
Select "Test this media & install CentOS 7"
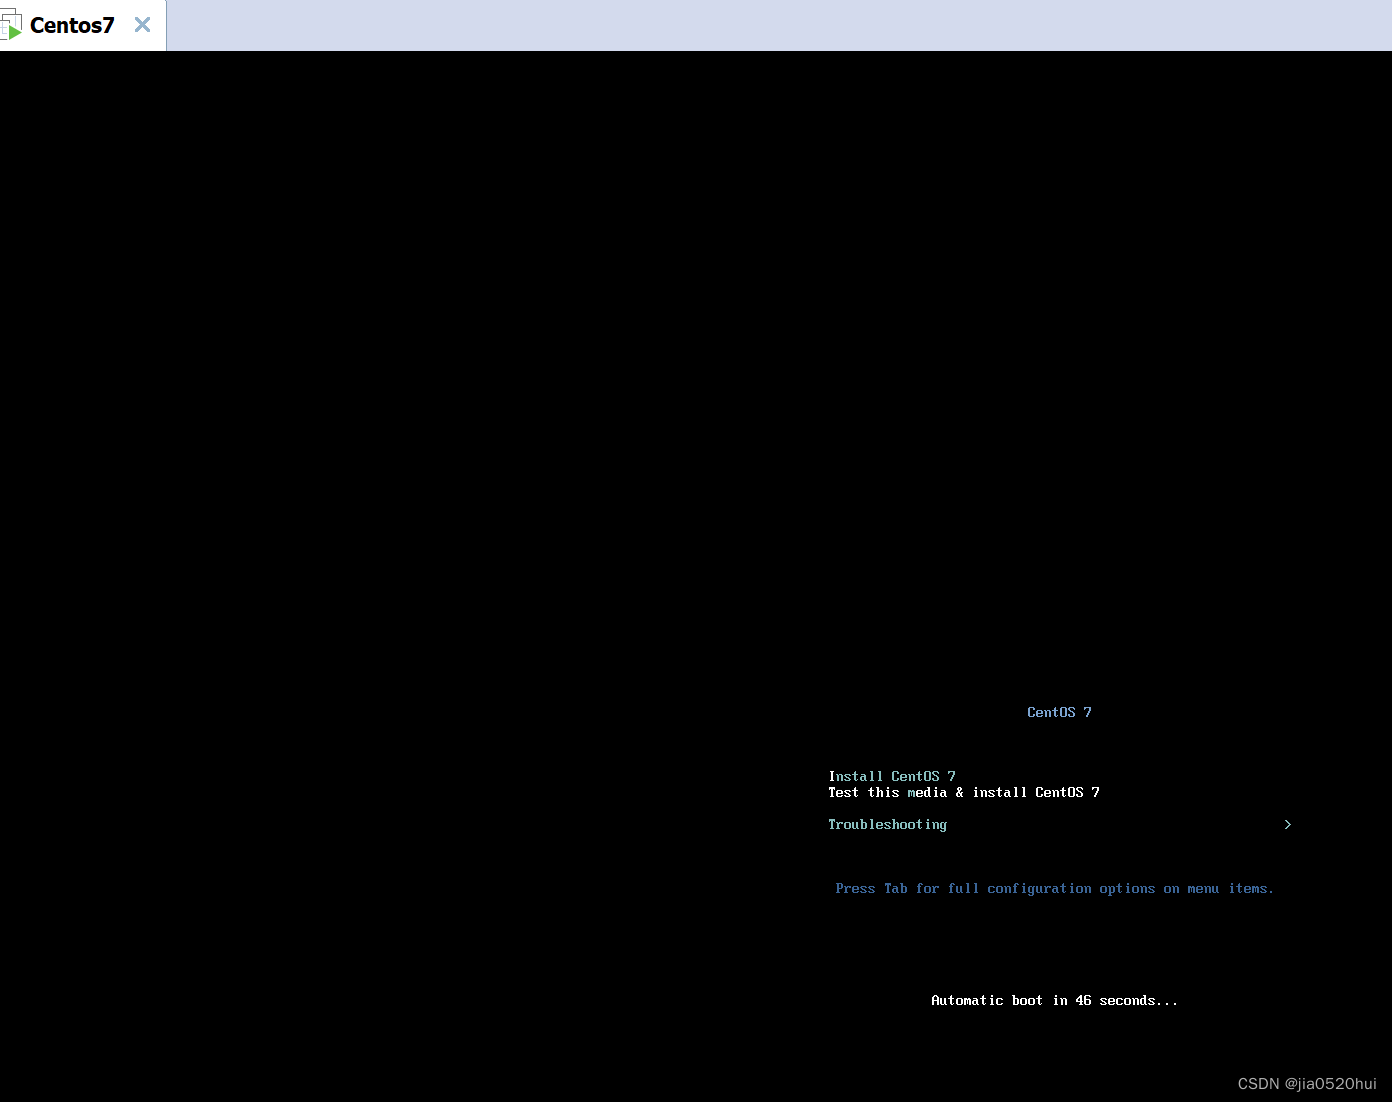tap(963, 792)
